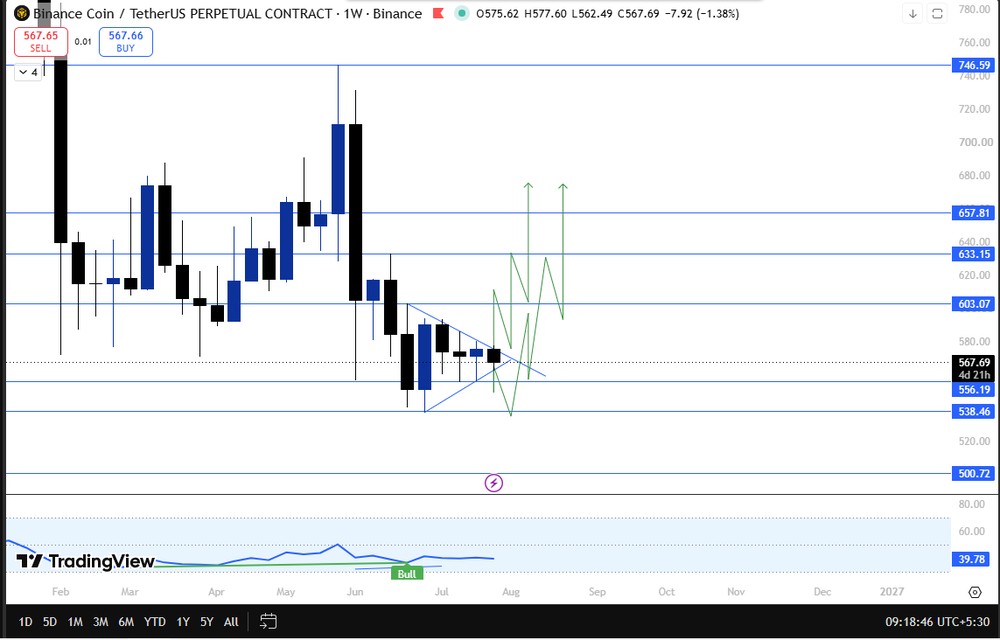Select the 1D time range

[25, 622]
